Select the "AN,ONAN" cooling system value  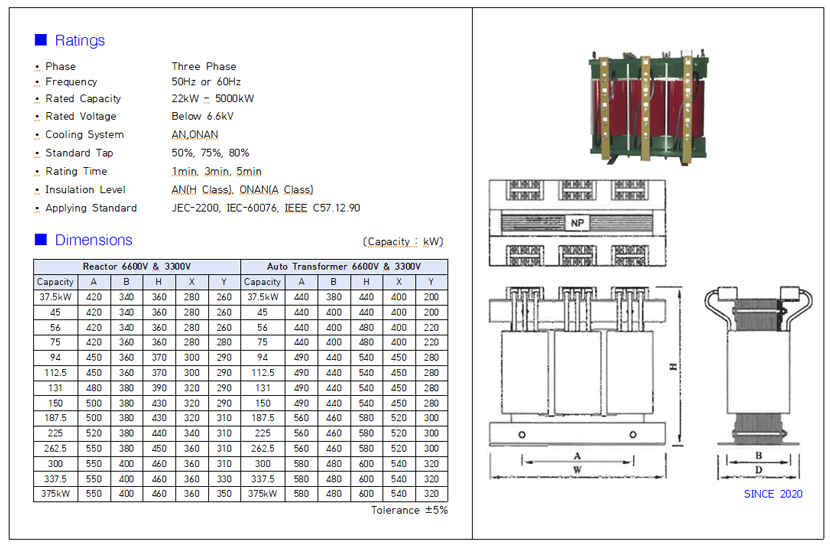tap(195, 134)
